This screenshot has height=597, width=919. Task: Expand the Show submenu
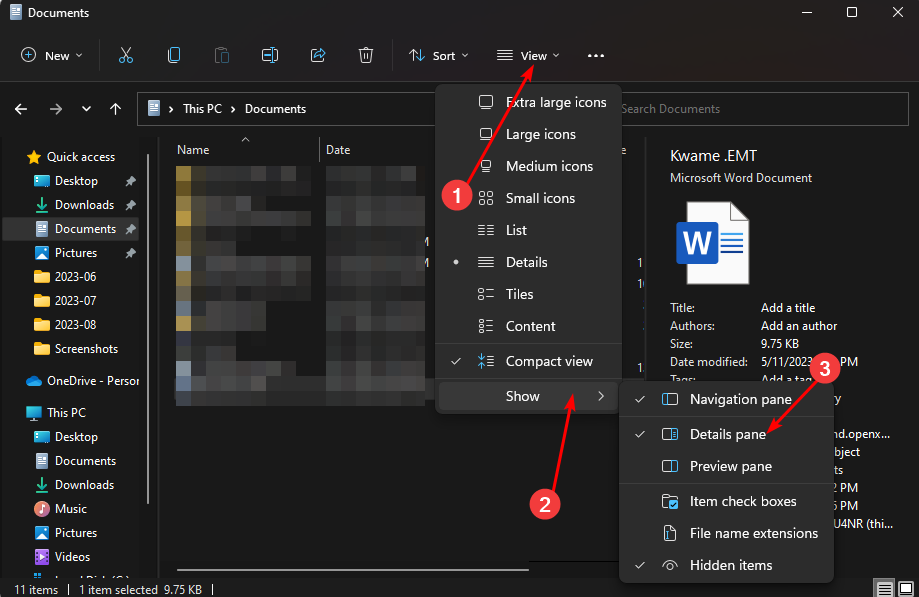(528, 397)
